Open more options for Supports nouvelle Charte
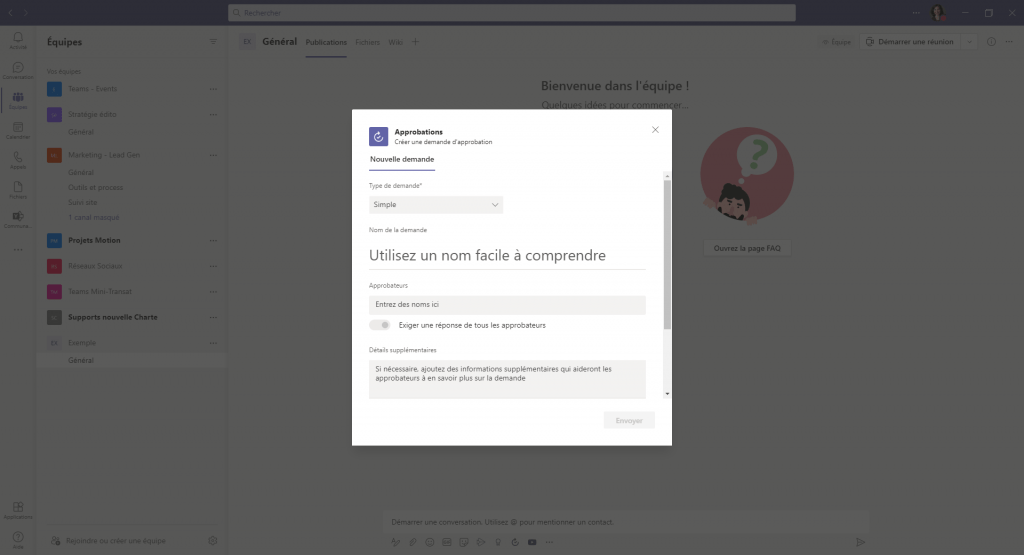 [x=213, y=317]
